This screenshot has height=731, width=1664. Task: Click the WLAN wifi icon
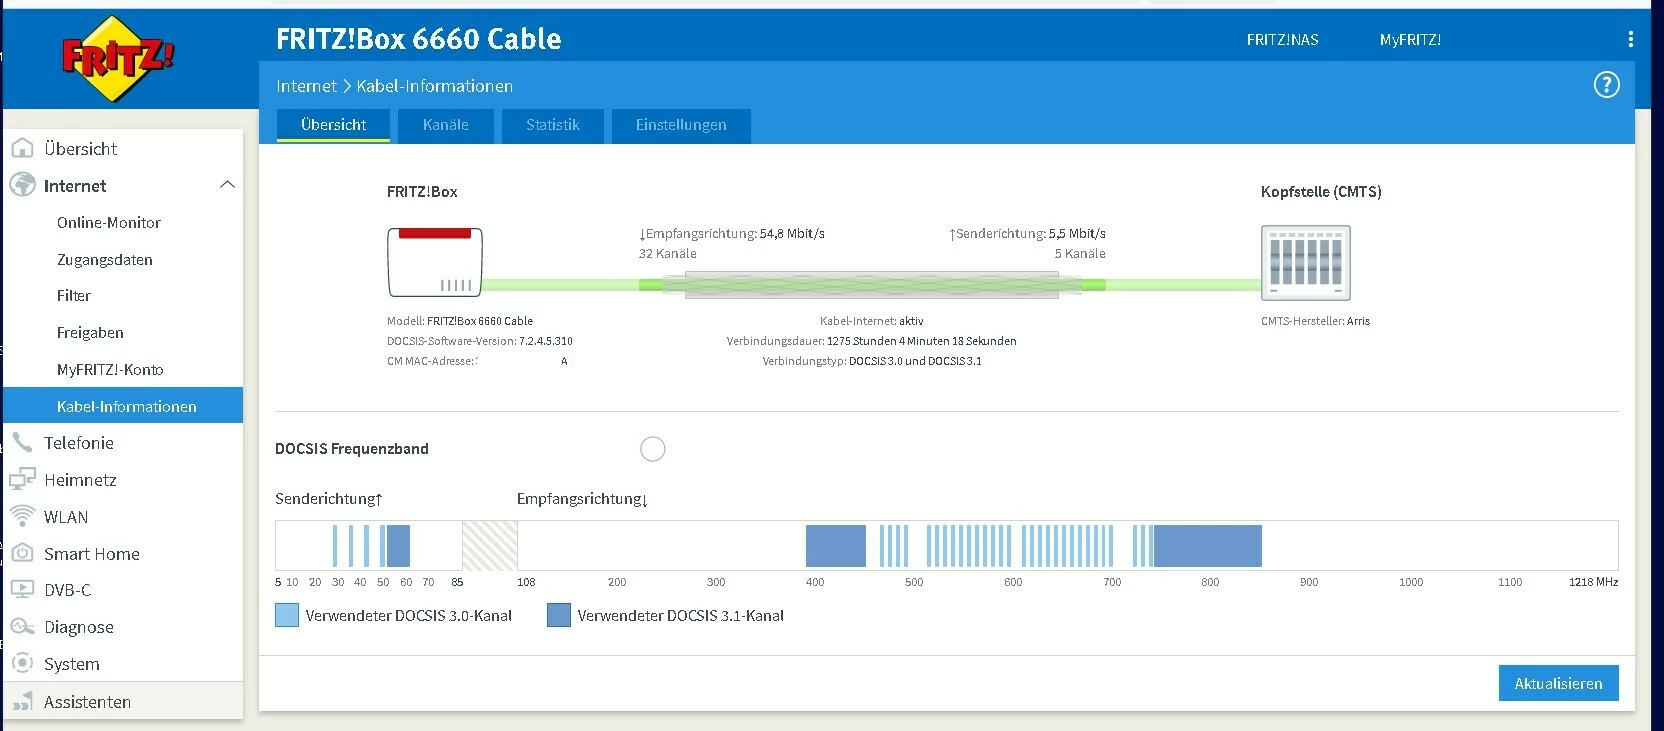(22, 516)
